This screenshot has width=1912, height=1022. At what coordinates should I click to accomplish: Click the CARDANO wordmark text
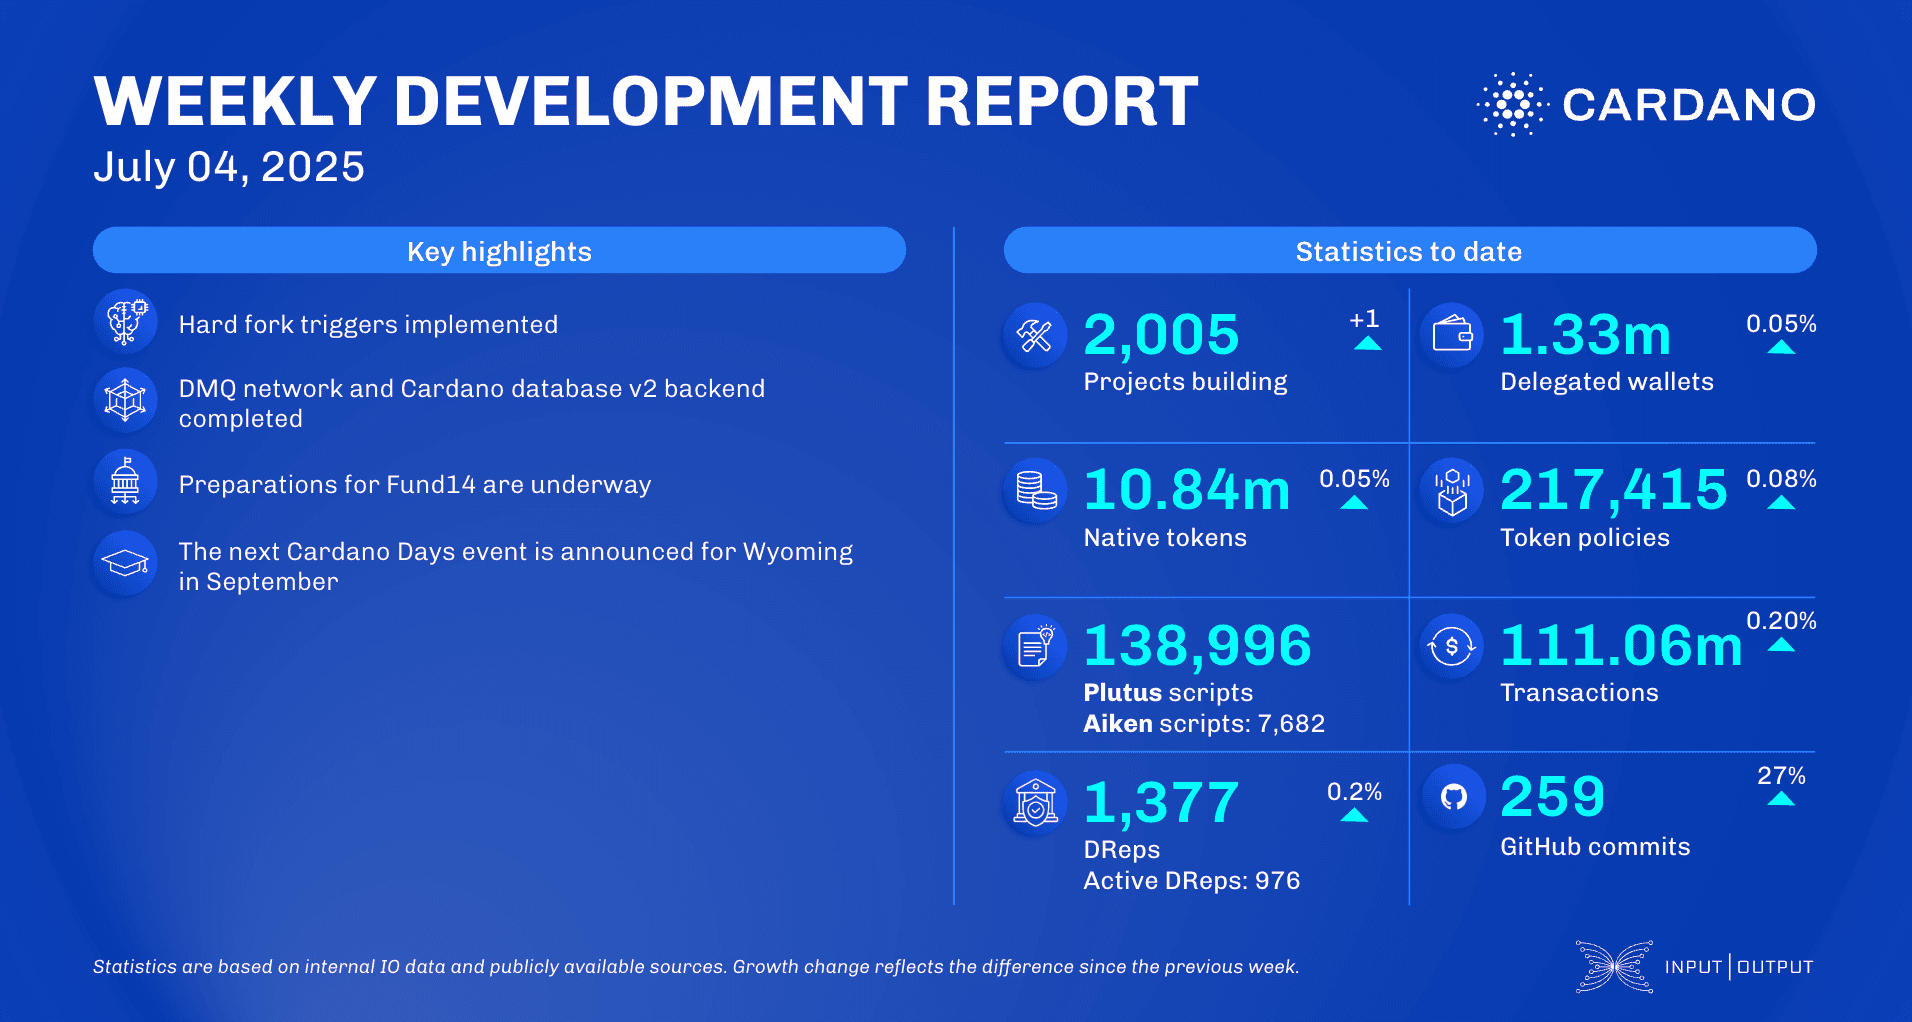point(1689,105)
